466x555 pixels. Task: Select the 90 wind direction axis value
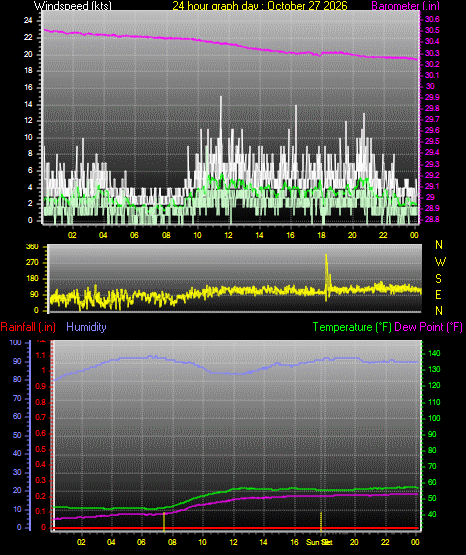[34, 295]
